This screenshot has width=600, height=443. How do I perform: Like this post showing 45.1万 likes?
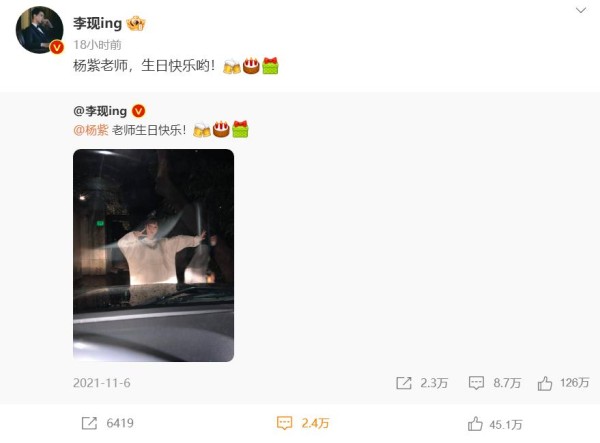pos(475,424)
